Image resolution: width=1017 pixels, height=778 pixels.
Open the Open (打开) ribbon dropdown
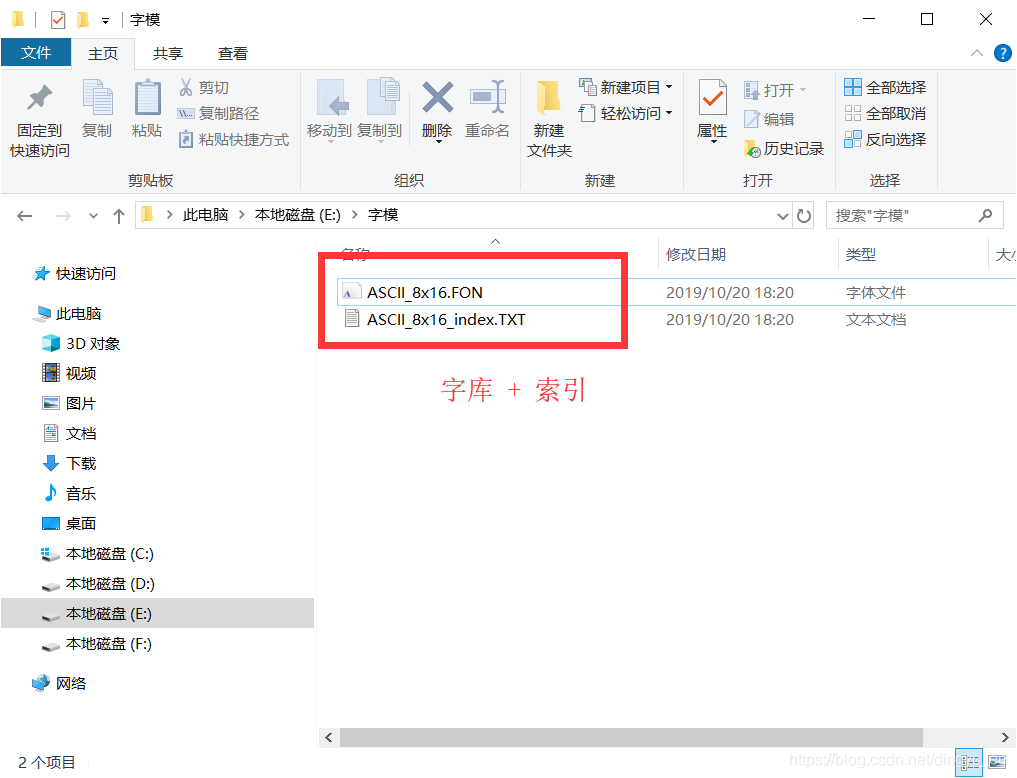[802, 89]
